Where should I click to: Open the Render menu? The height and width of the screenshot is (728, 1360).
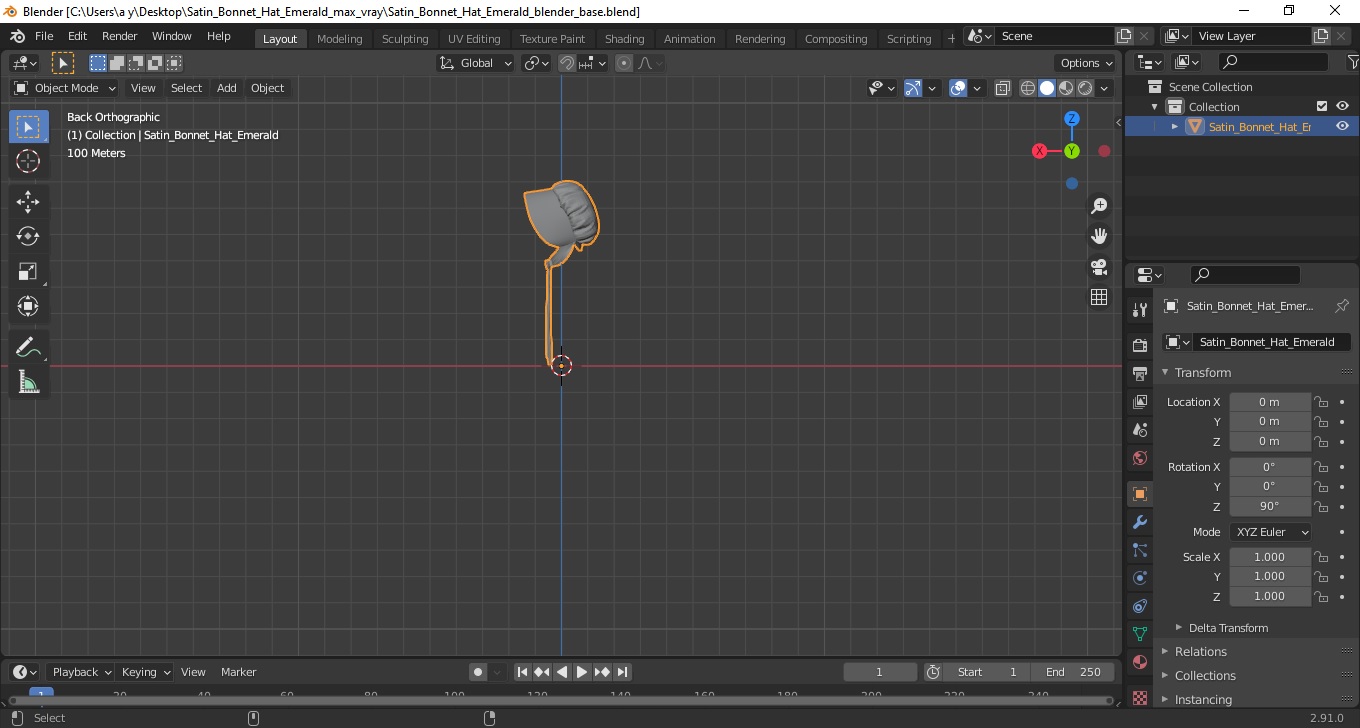[120, 36]
